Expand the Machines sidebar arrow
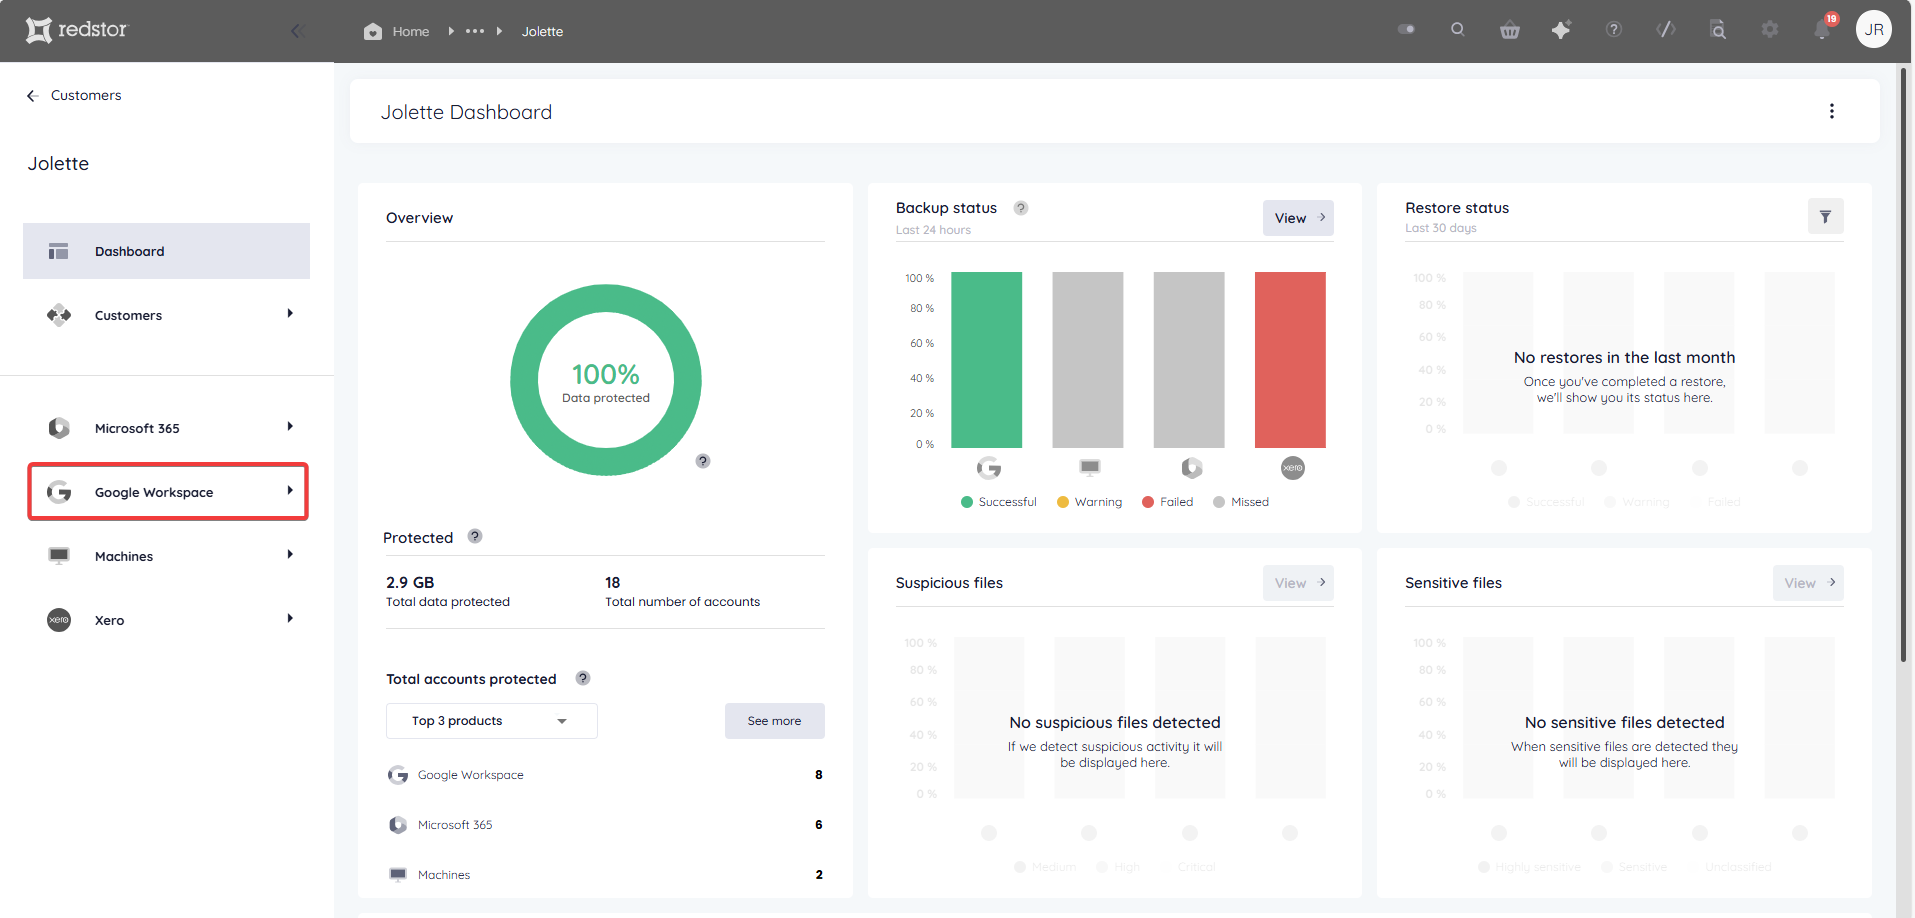The width and height of the screenshot is (1915, 918). click(x=290, y=555)
